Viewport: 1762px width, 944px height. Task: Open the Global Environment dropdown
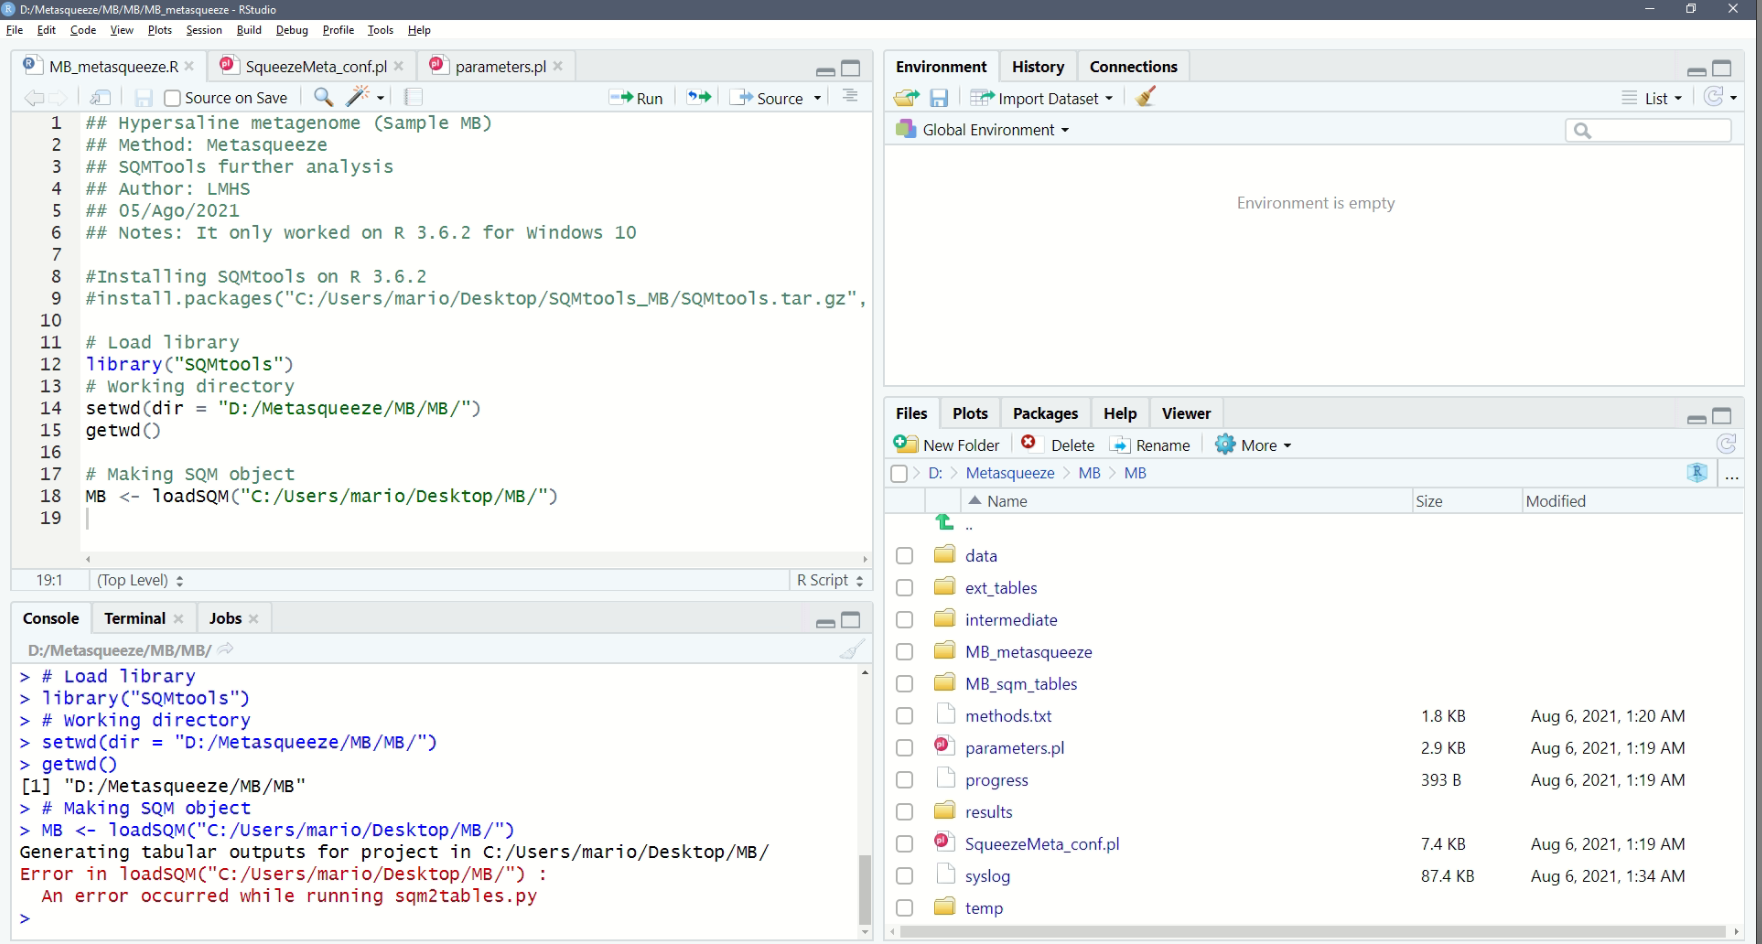(x=980, y=129)
